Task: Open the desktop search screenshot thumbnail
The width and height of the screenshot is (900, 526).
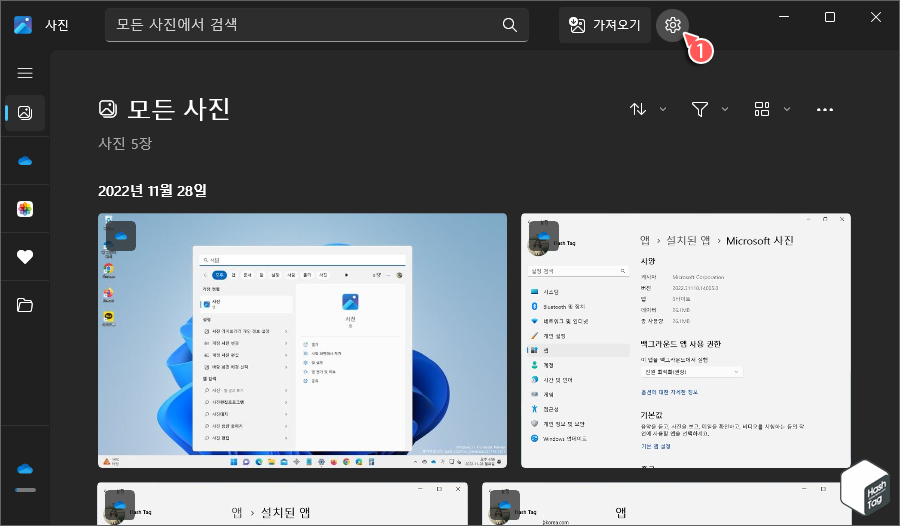Action: [302, 341]
